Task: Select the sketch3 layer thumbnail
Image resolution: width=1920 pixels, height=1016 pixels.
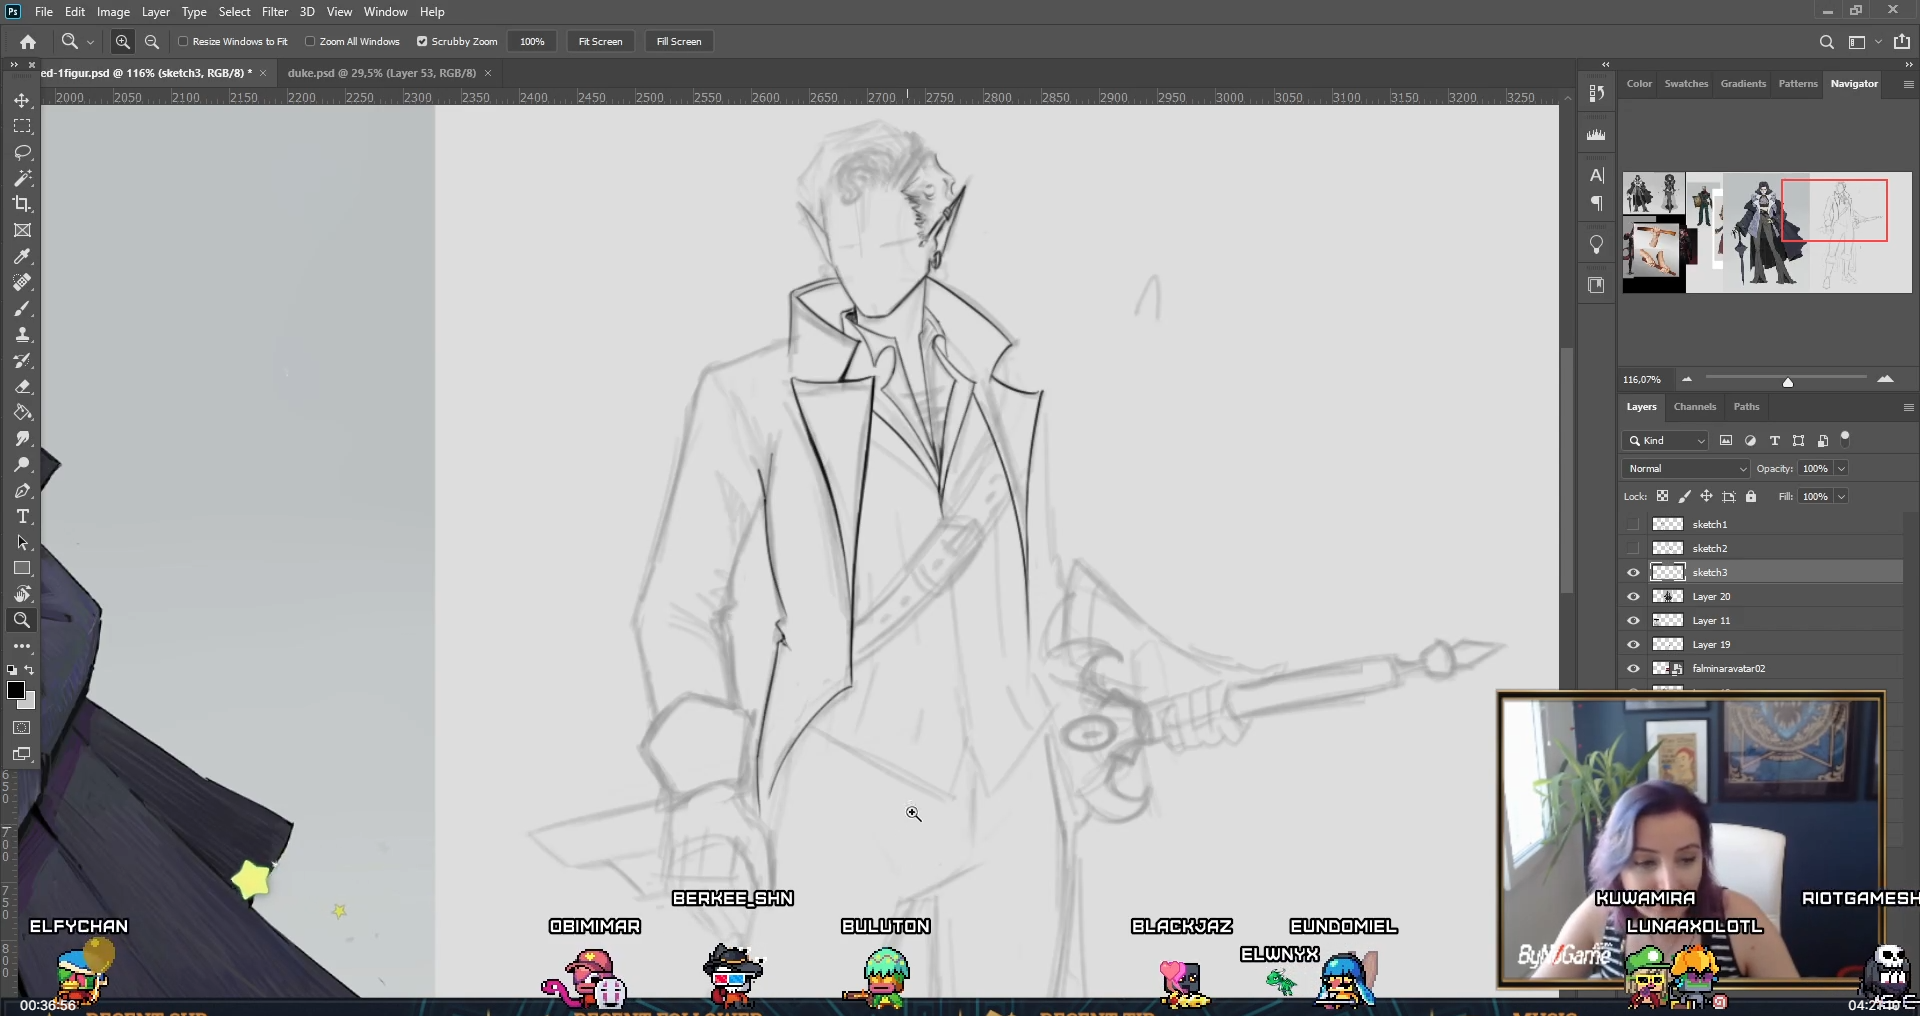Action: (x=1668, y=572)
